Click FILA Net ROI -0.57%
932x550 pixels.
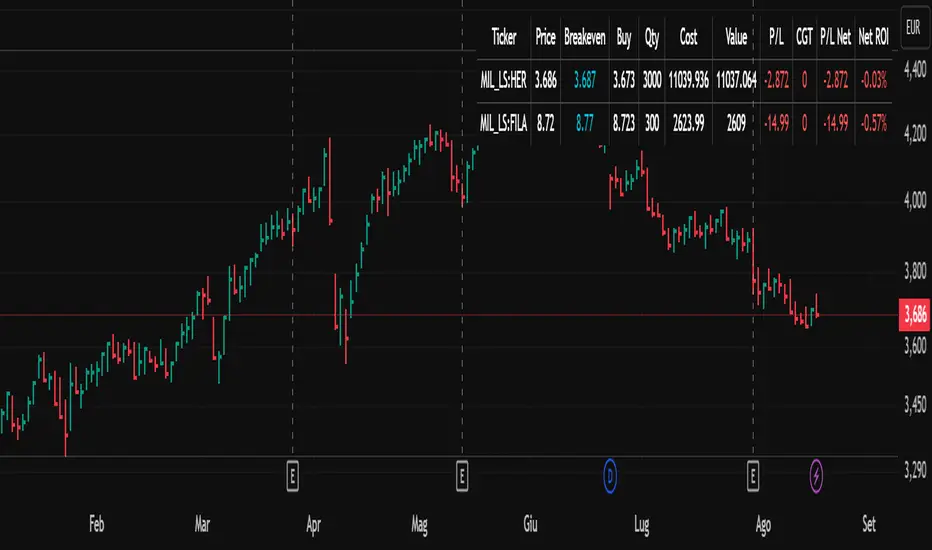874,123
